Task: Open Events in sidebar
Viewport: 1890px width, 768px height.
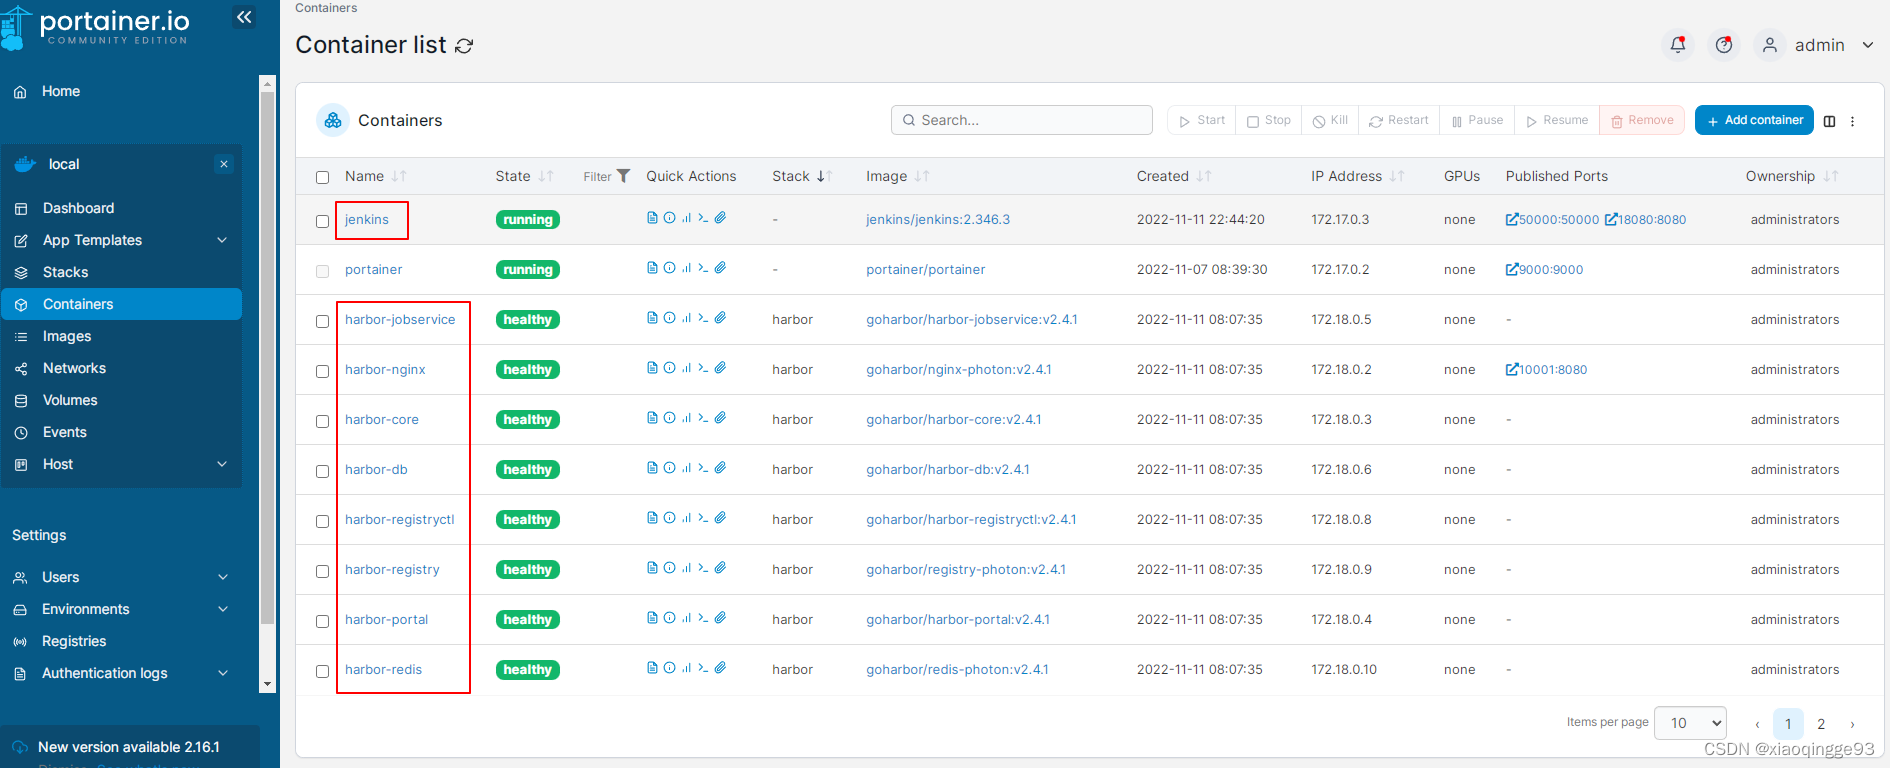Action: point(122,432)
